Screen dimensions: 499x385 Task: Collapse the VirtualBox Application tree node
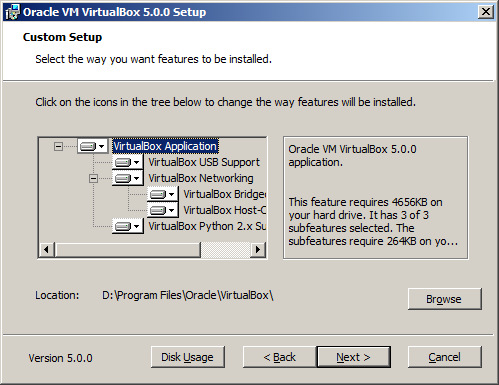58,146
